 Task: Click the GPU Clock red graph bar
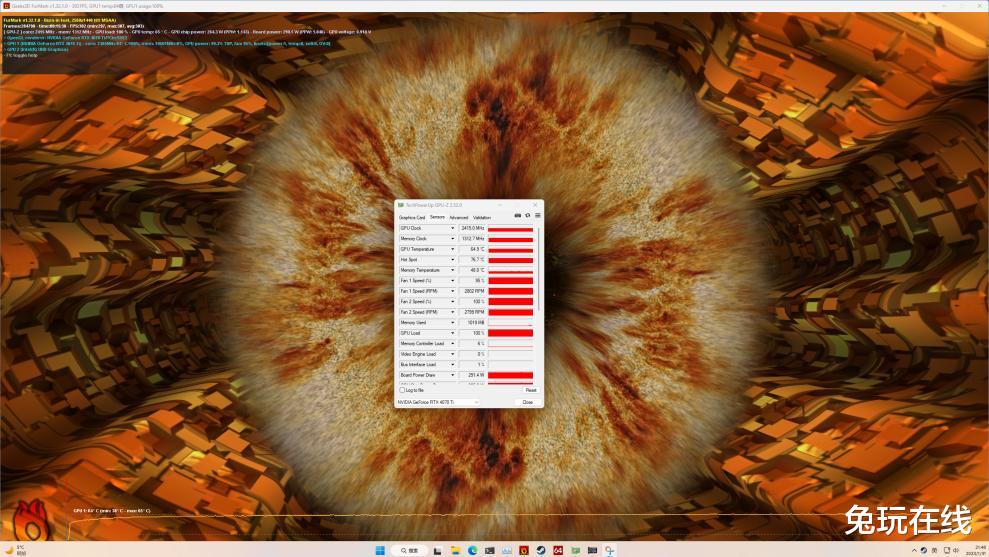pos(510,228)
